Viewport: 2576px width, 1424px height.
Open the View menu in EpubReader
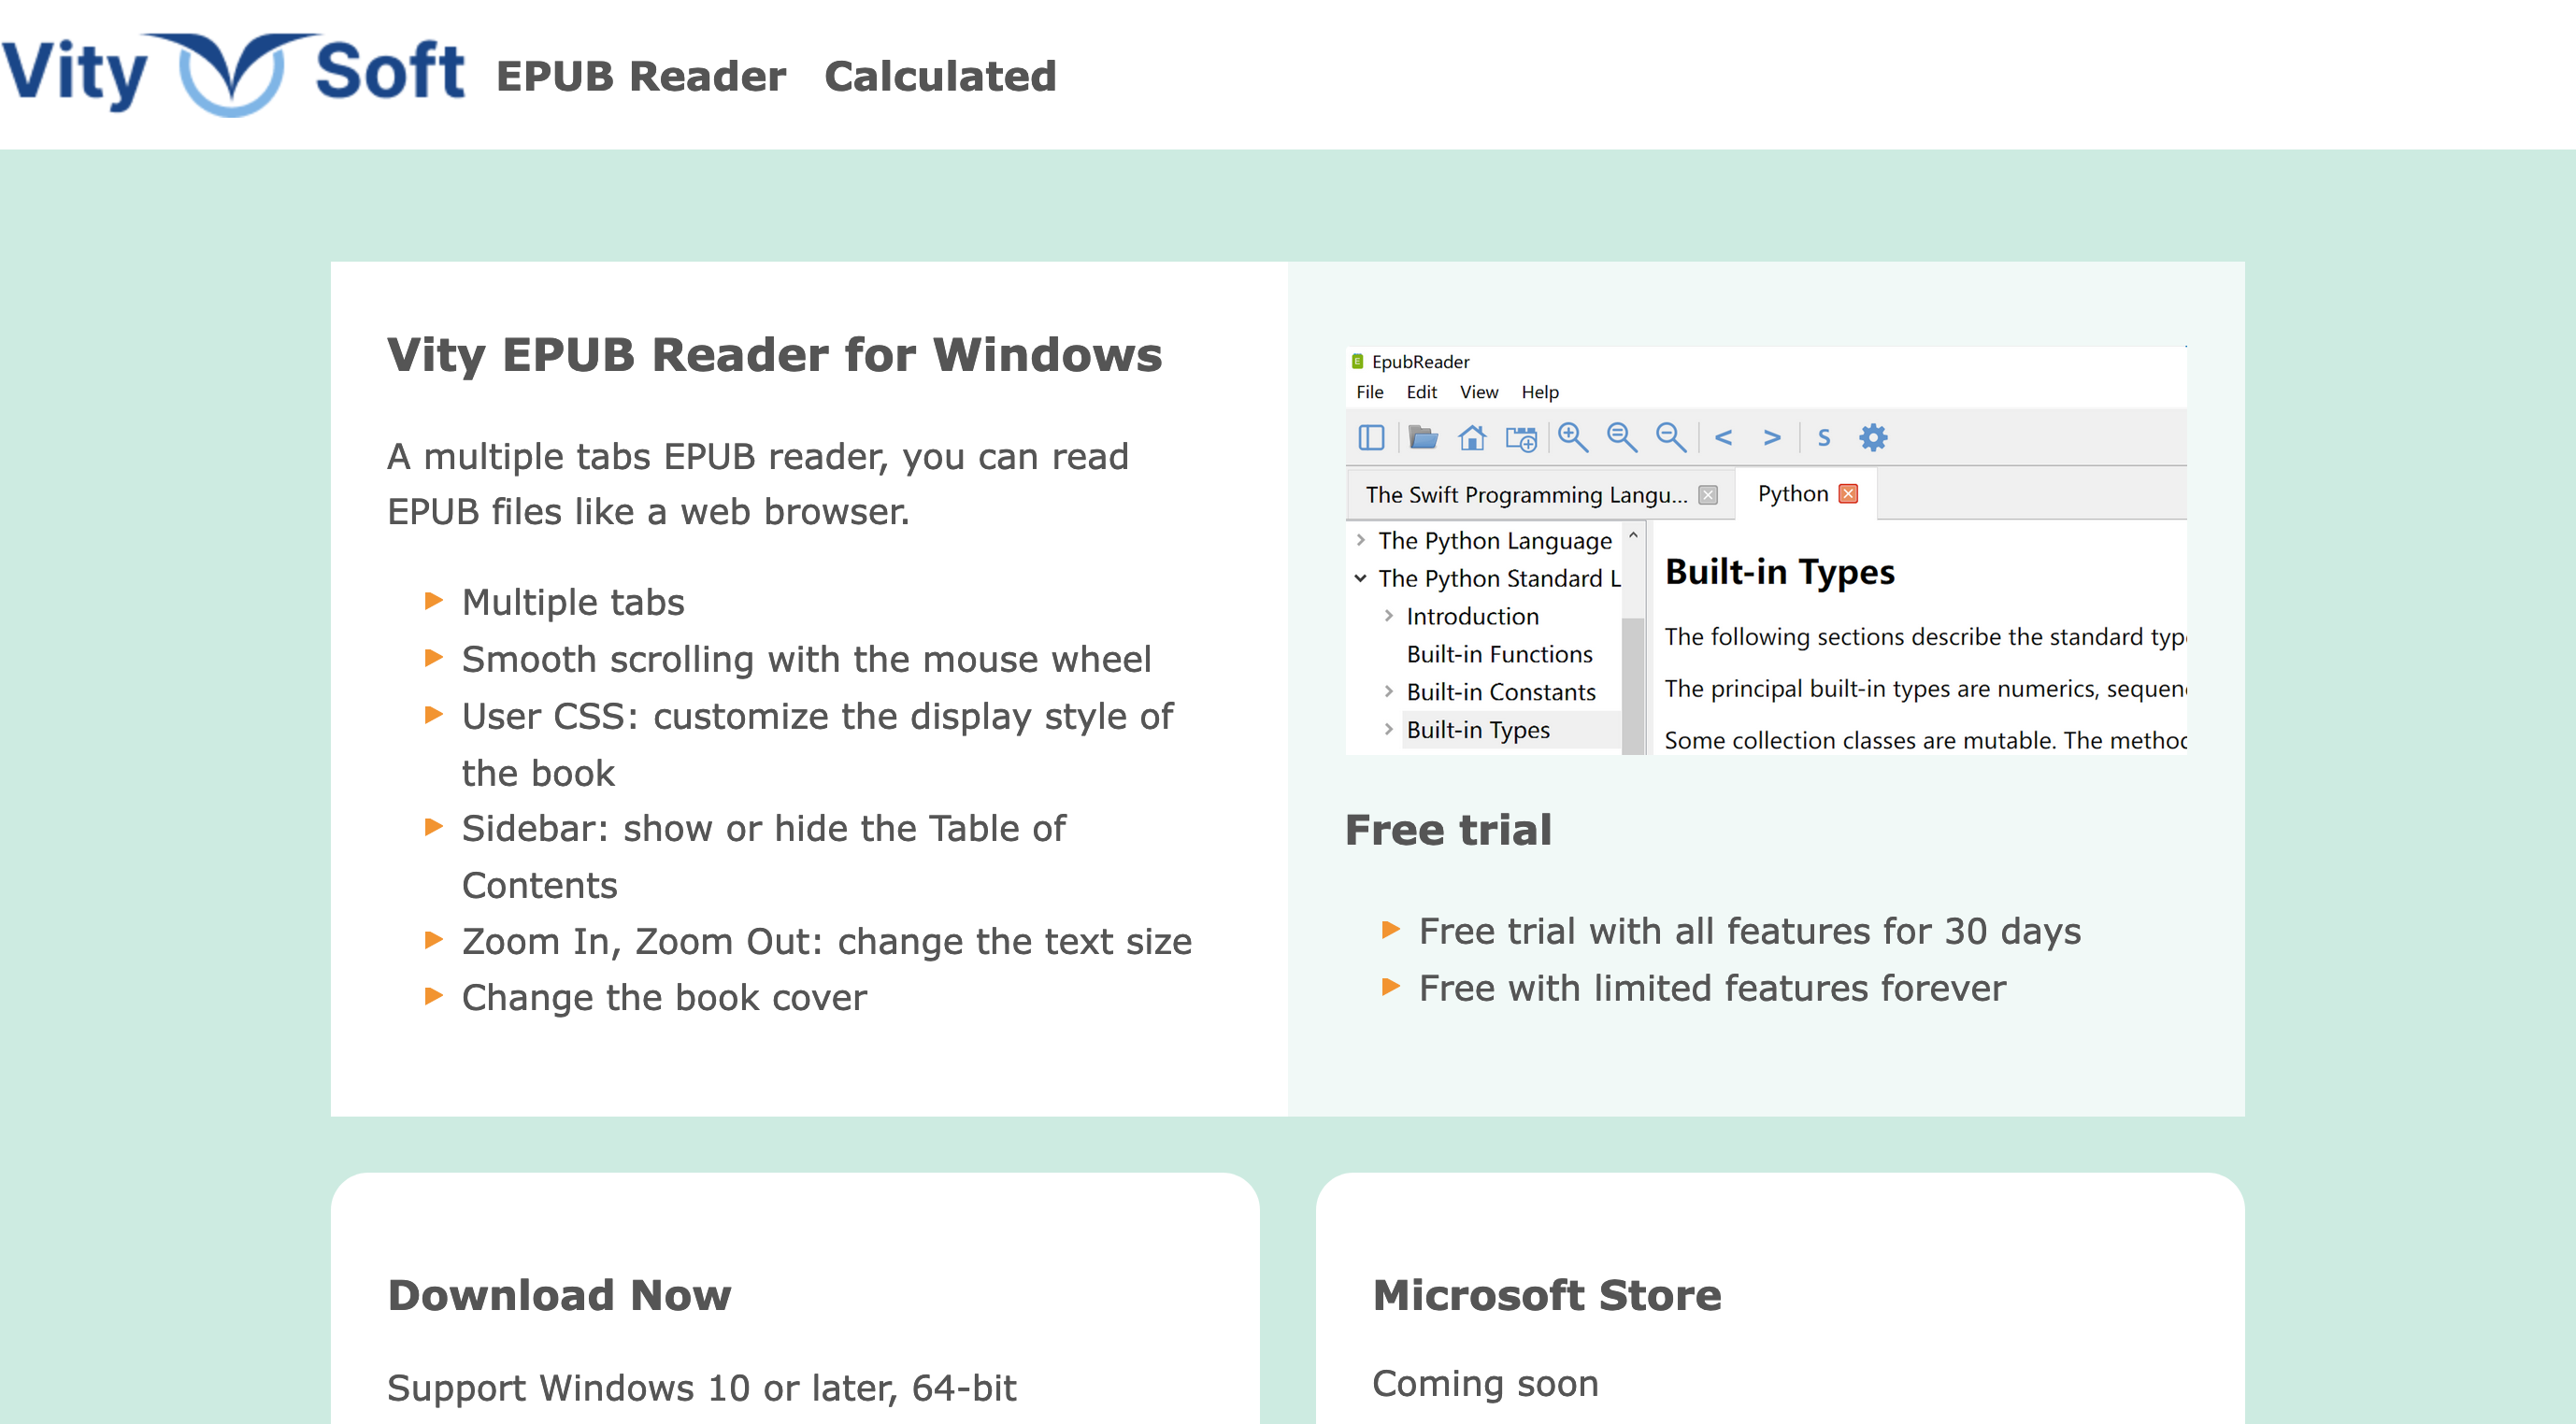(x=1479, y=392)
